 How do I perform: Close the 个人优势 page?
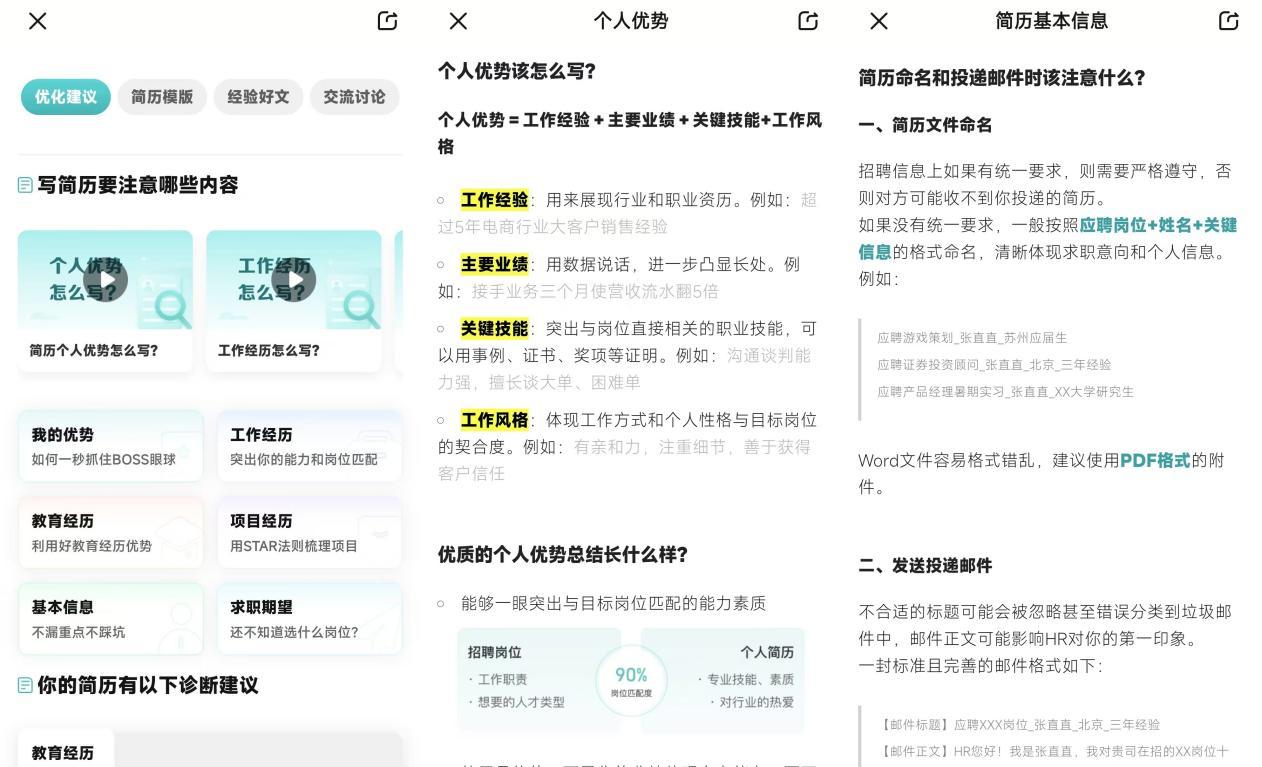pyautogui.click(x=458, y=21)
